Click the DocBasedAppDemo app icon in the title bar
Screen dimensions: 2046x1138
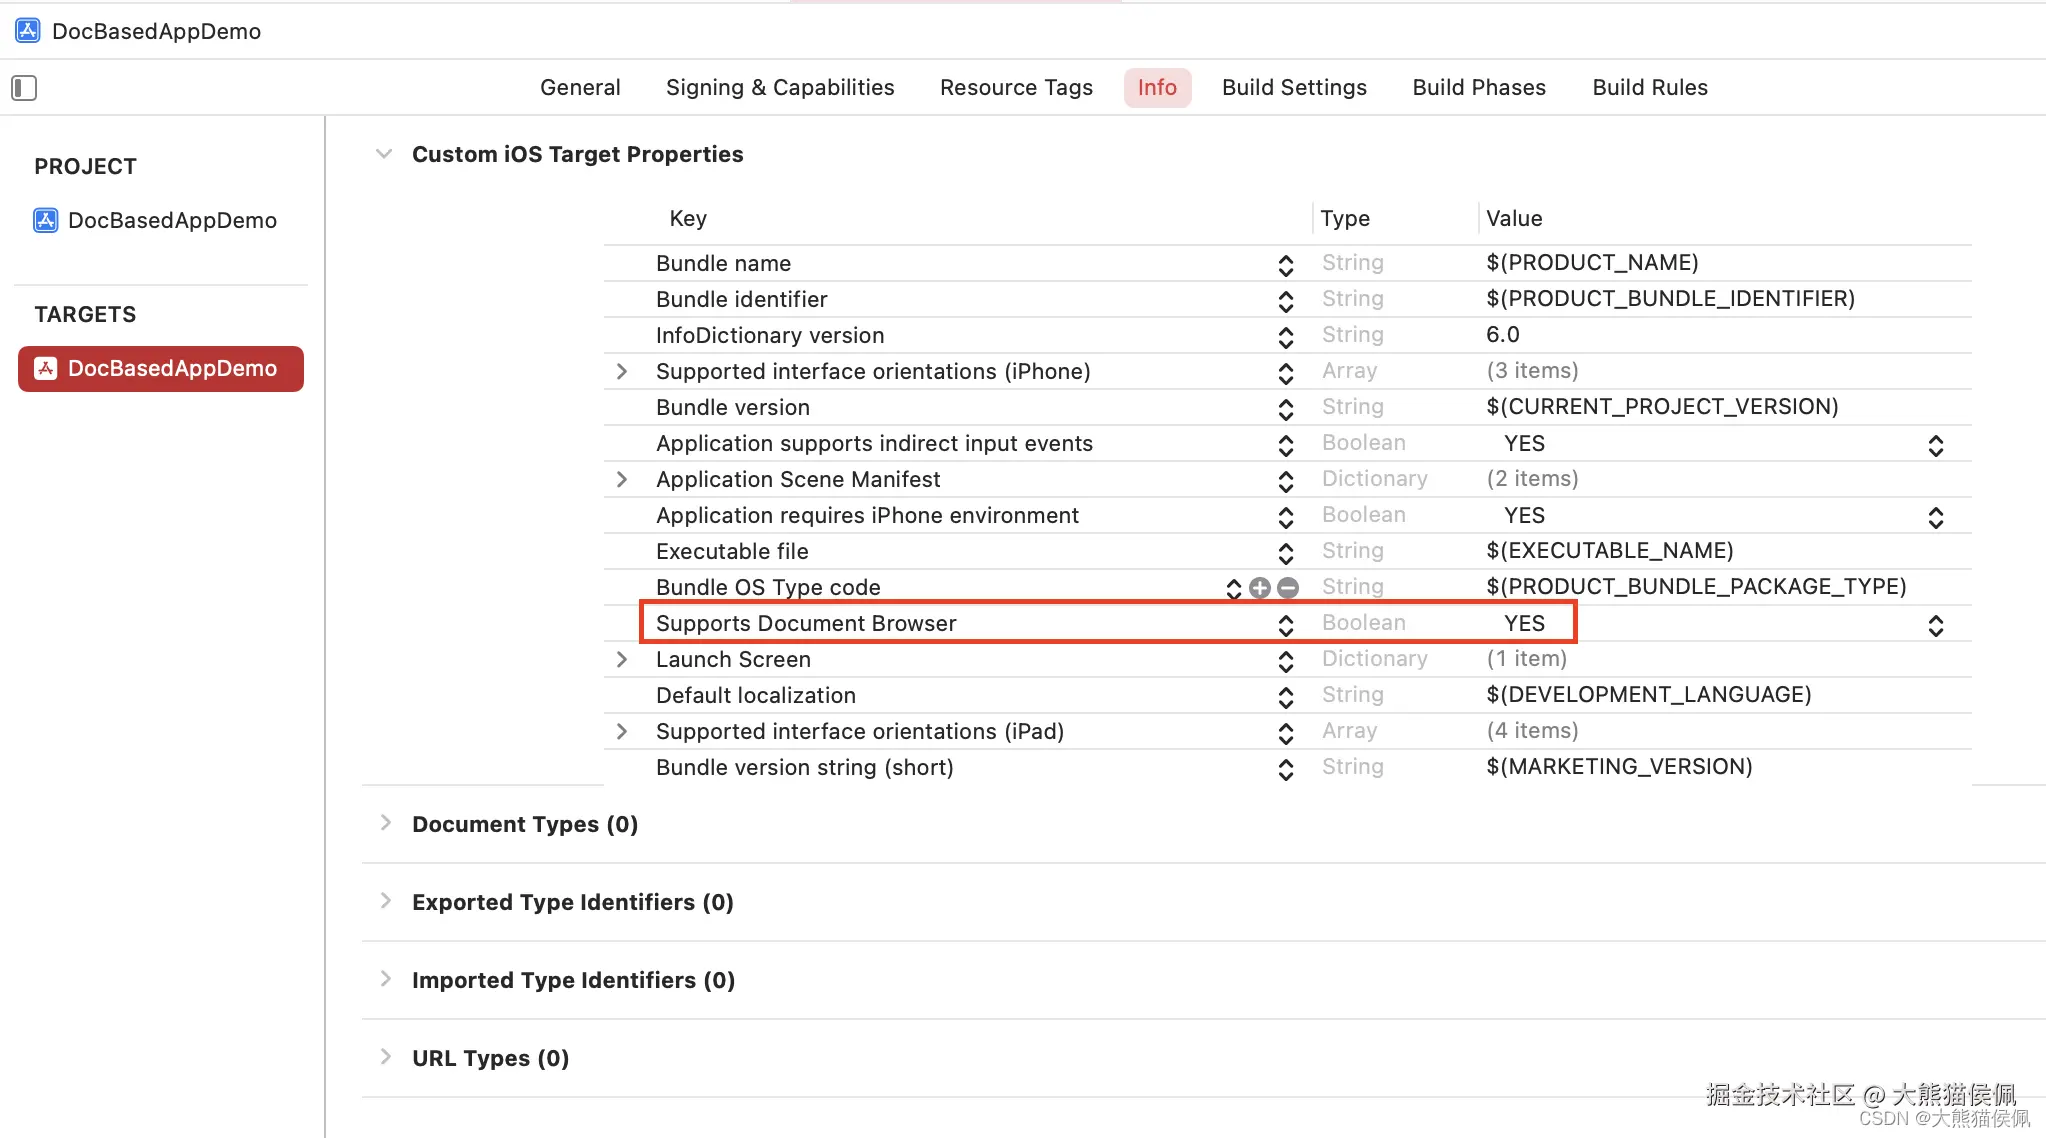(28, 31)
